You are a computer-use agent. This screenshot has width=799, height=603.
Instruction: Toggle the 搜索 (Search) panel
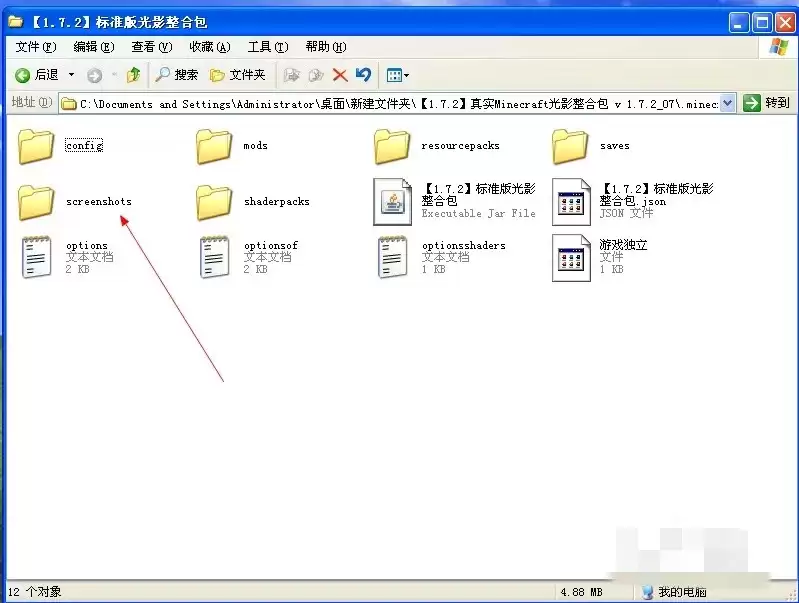177,75
